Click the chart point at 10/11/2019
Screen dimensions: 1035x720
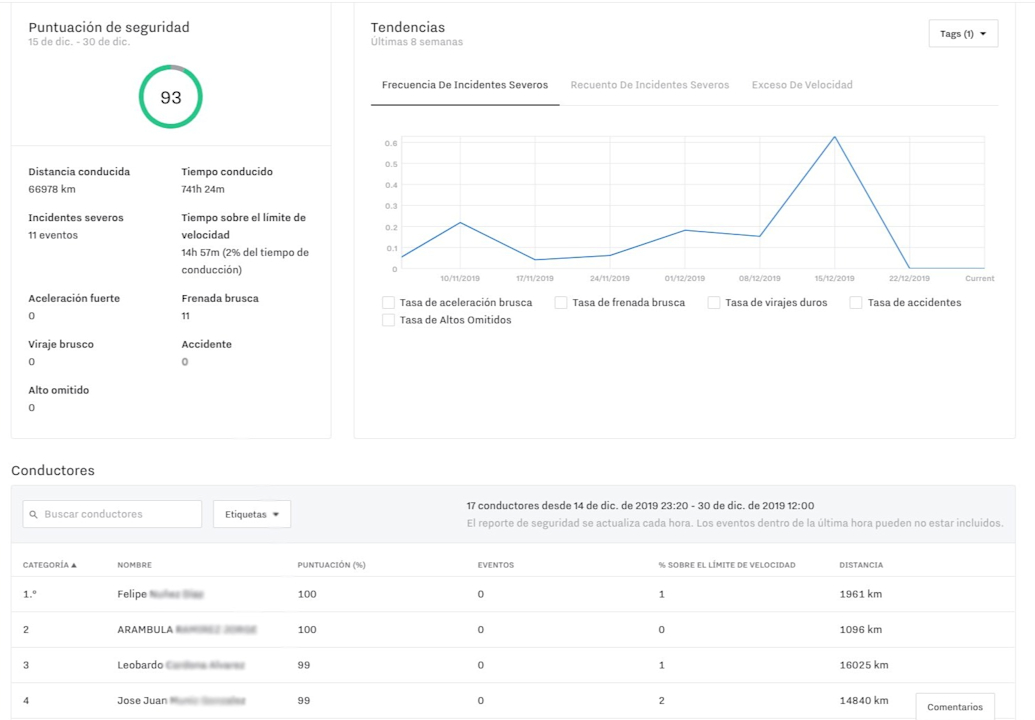[x=460, y=223]
